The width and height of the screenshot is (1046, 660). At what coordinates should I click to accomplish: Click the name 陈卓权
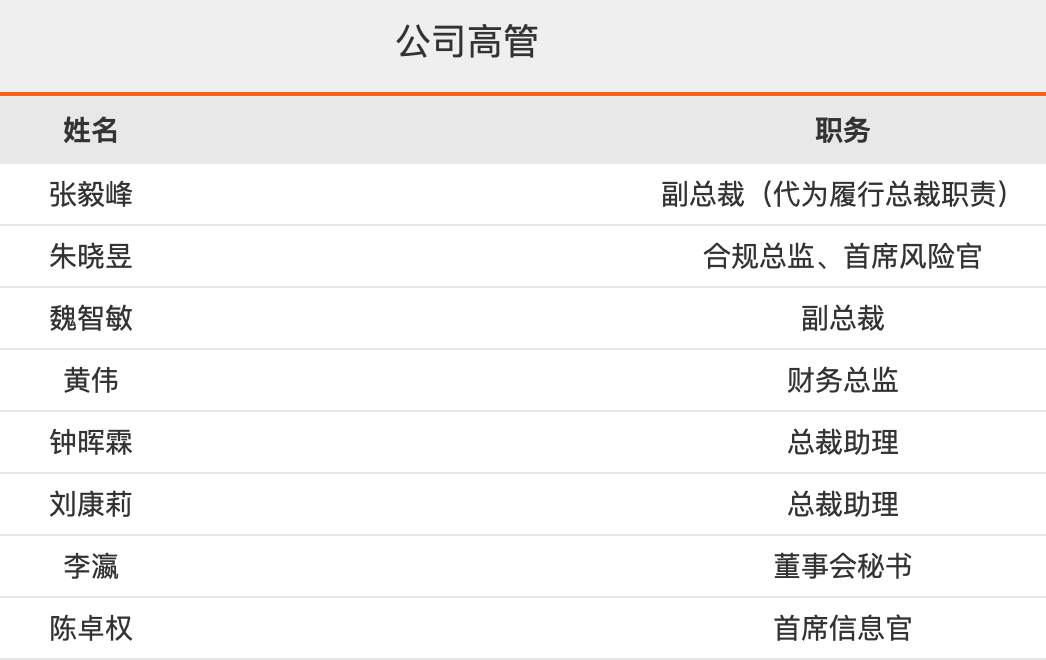tap(91, 629)
